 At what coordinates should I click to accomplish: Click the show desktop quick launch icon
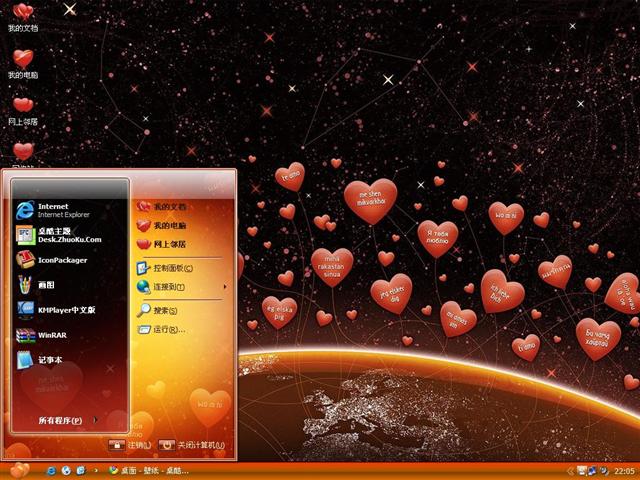[x=81, y=471]
